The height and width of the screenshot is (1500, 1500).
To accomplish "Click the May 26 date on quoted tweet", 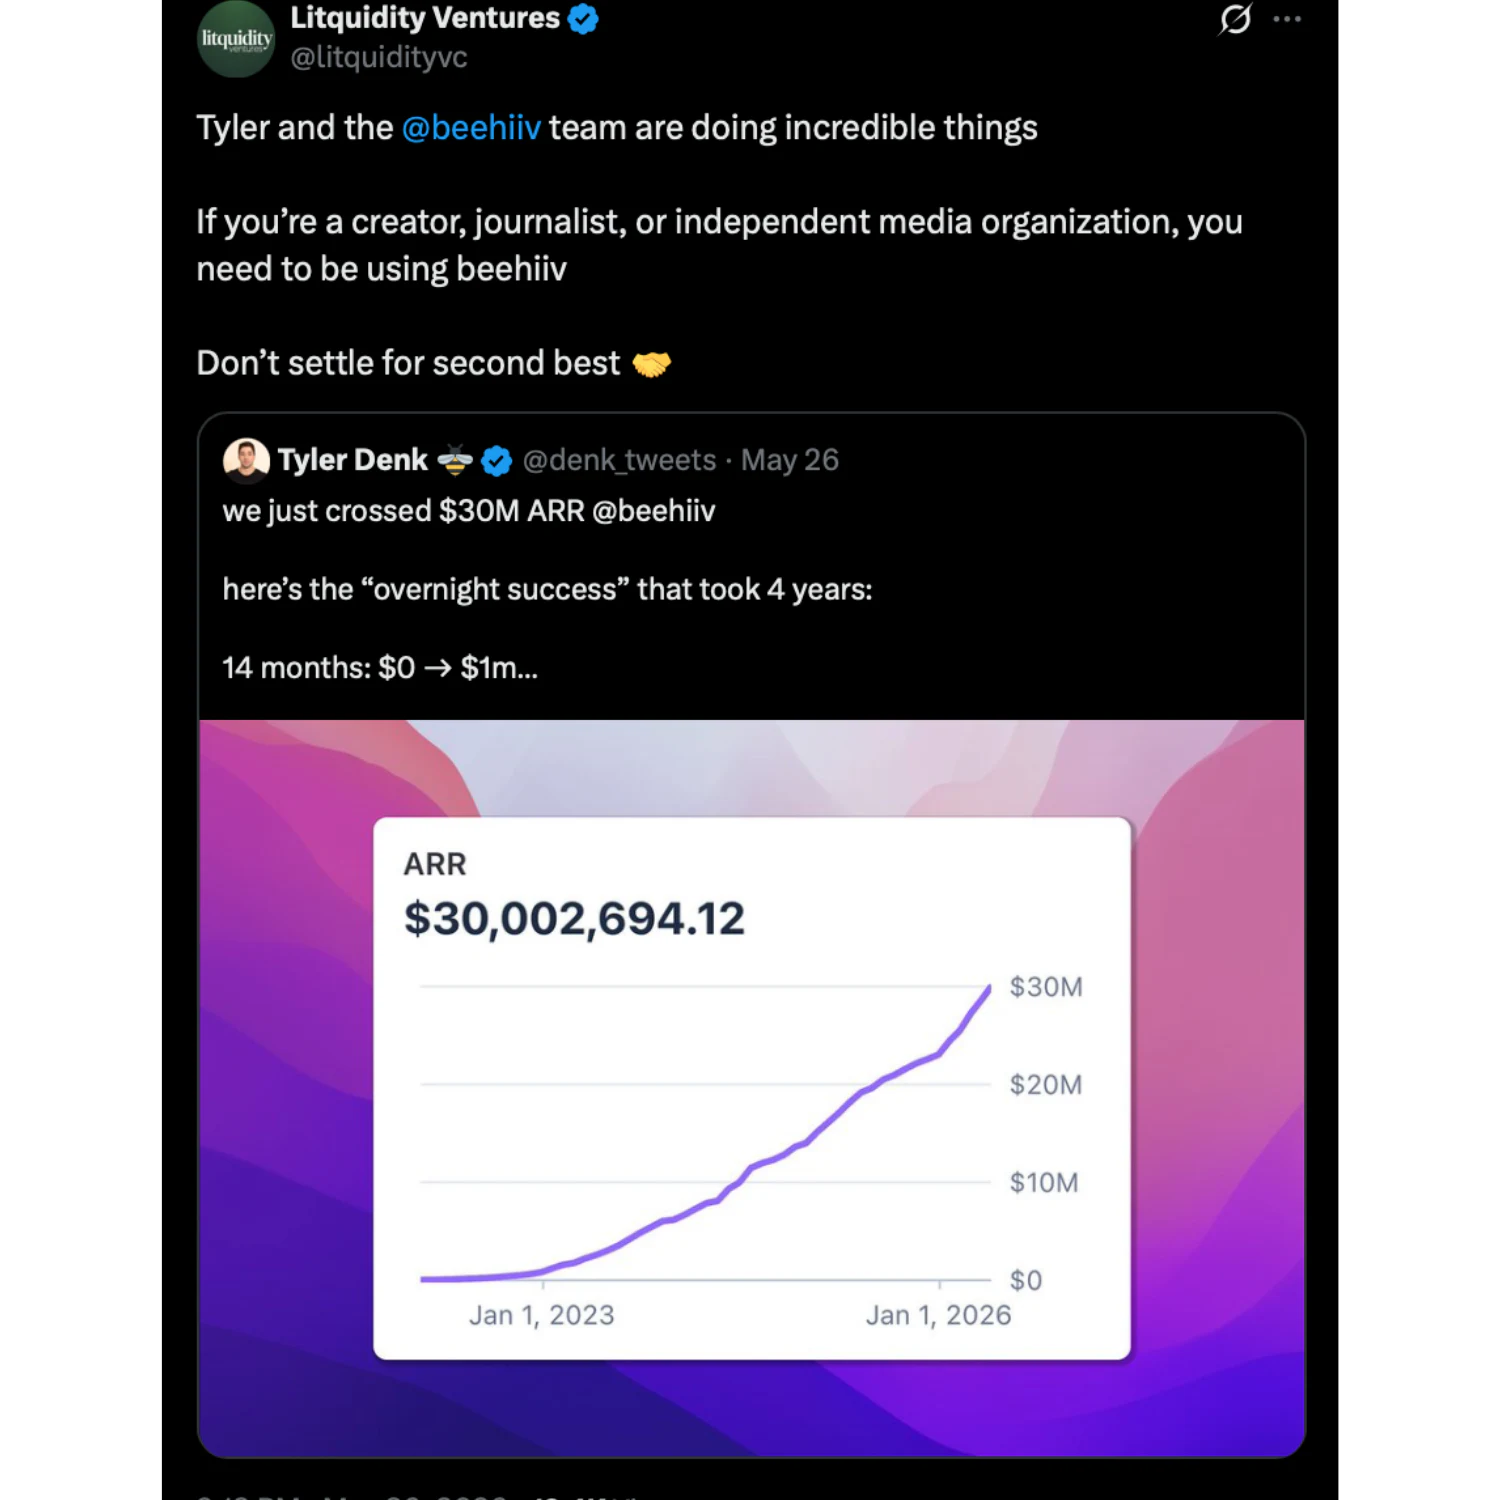I will [790, 460].
